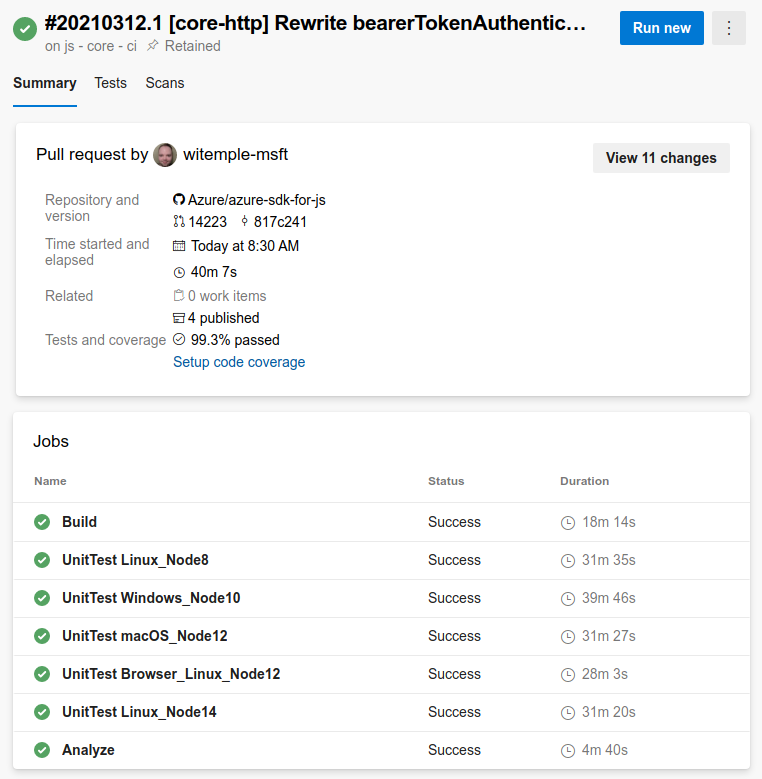Click the Retained pin icon
The height and width of the screenshot is (779, 762).
click(x=152, y=46)
